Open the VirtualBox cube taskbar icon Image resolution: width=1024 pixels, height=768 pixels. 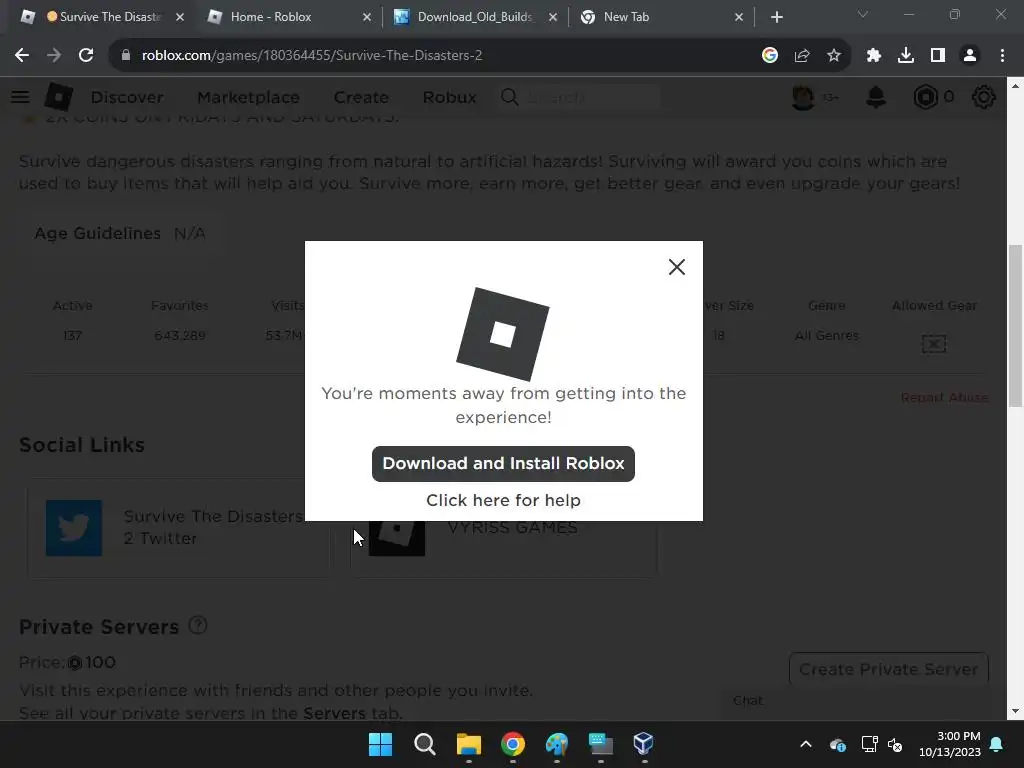(x=643, y=744)
